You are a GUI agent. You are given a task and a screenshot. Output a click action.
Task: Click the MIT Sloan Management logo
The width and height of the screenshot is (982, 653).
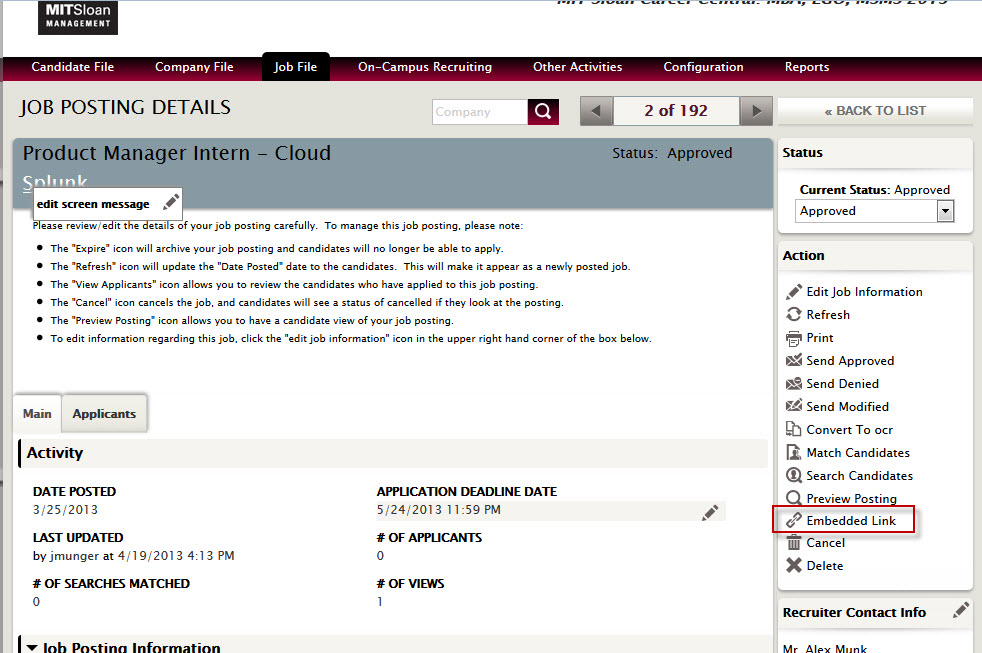point(78,17)
